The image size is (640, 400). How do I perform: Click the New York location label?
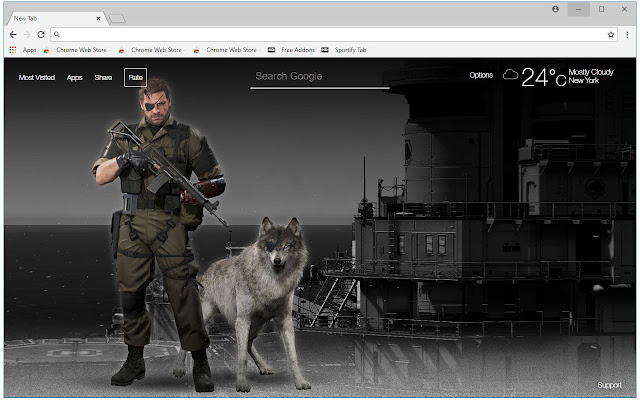point(584,81)
